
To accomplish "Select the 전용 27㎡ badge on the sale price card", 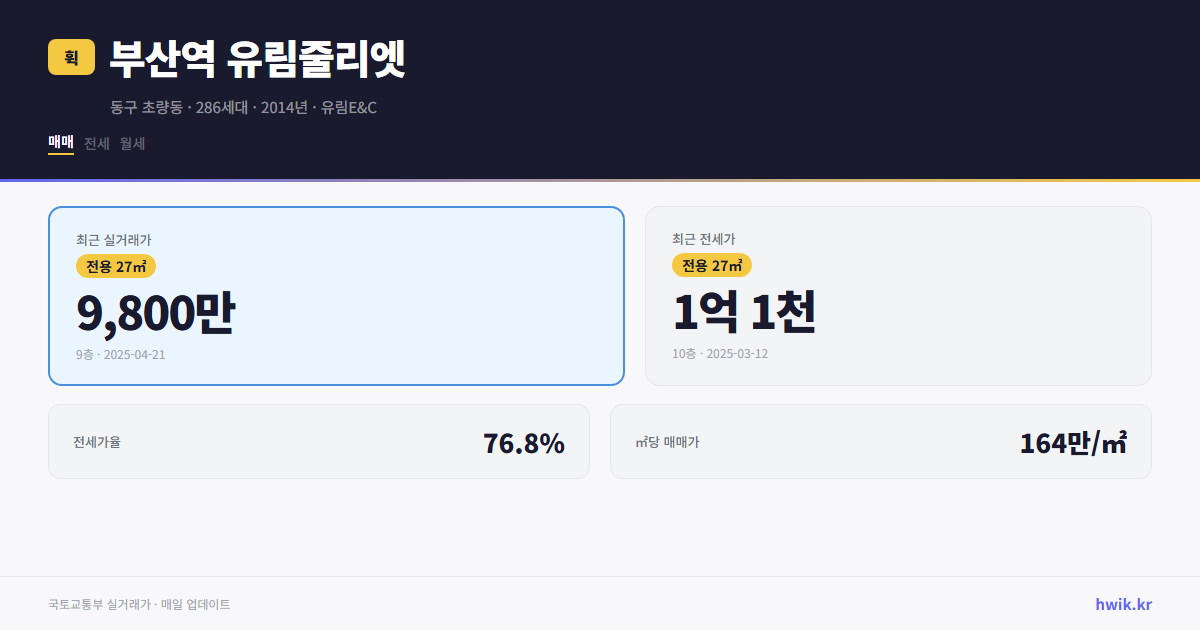I will (116, 266).
